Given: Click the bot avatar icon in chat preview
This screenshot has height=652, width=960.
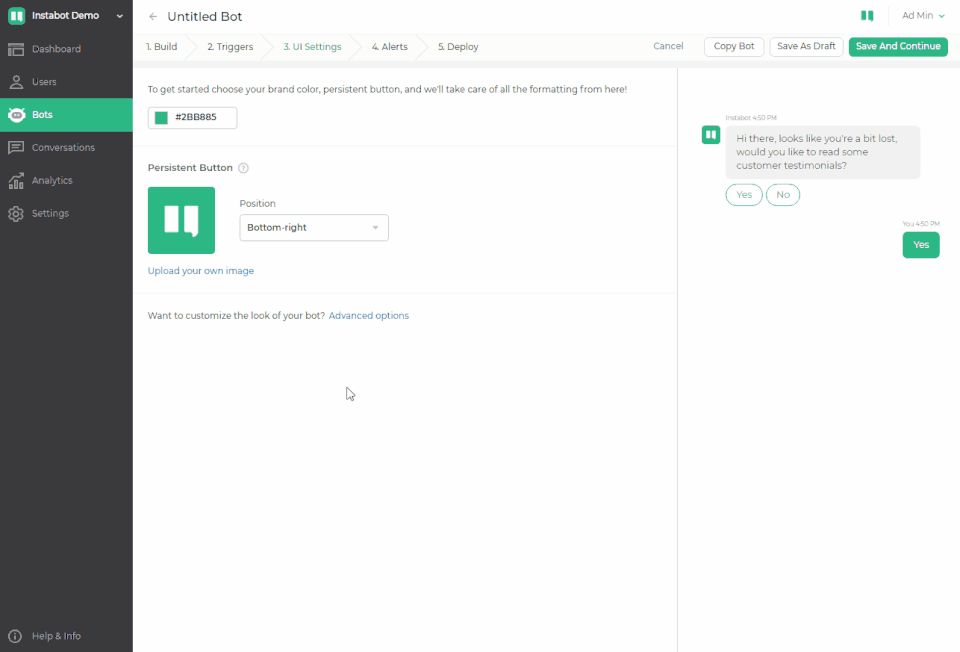Looking at the screenshot, I should coord(711,135).
